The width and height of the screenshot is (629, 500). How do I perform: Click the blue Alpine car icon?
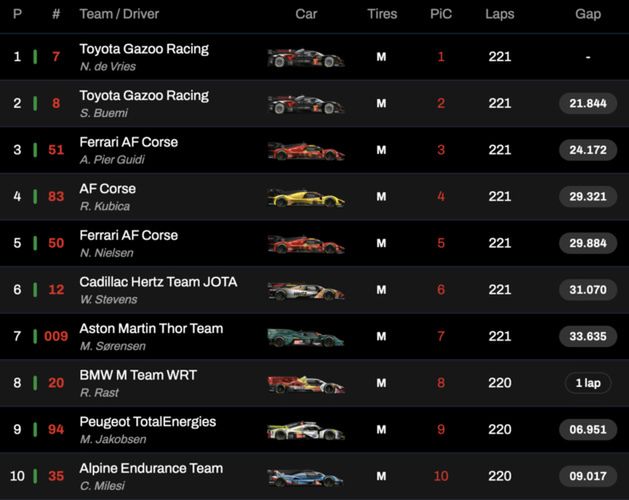(x=305, y=477)
